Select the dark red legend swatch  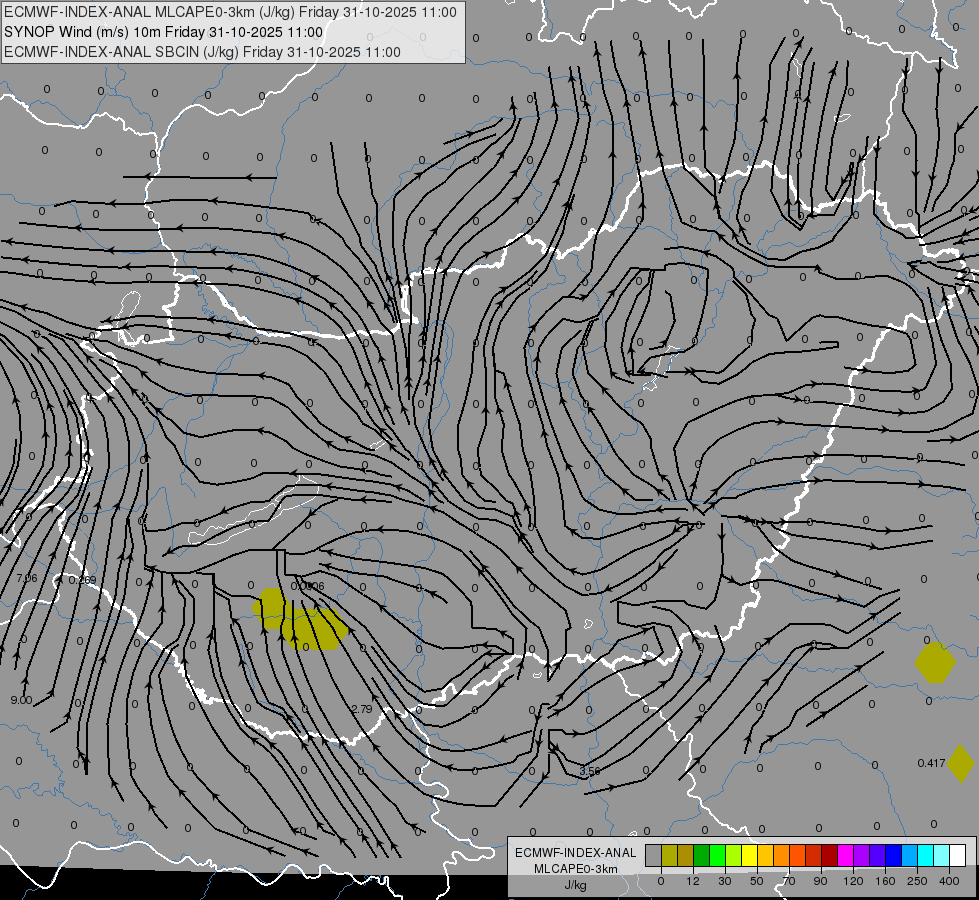(x=830, y=856)
